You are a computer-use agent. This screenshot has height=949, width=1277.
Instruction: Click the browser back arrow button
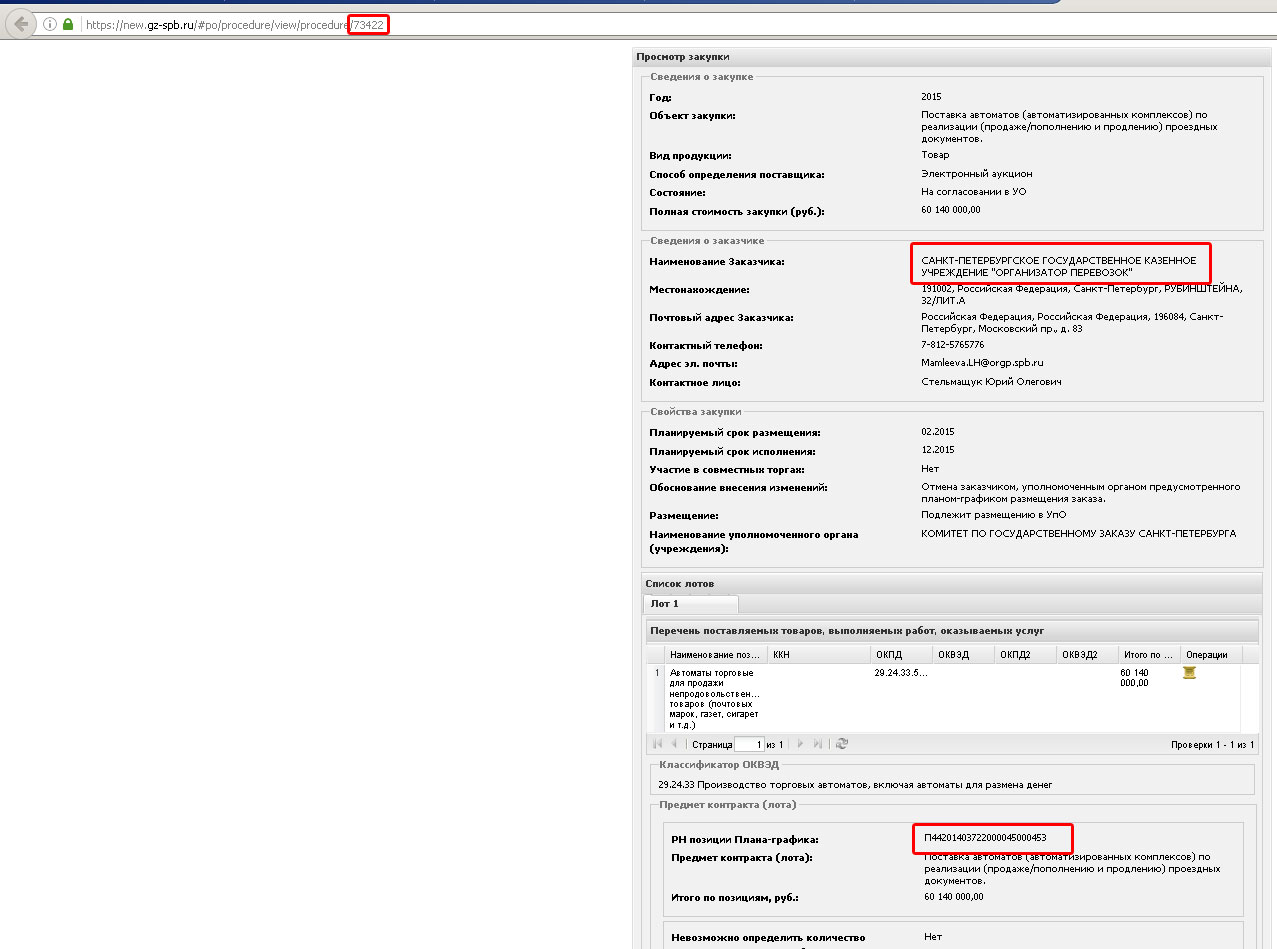coord(21,24)
